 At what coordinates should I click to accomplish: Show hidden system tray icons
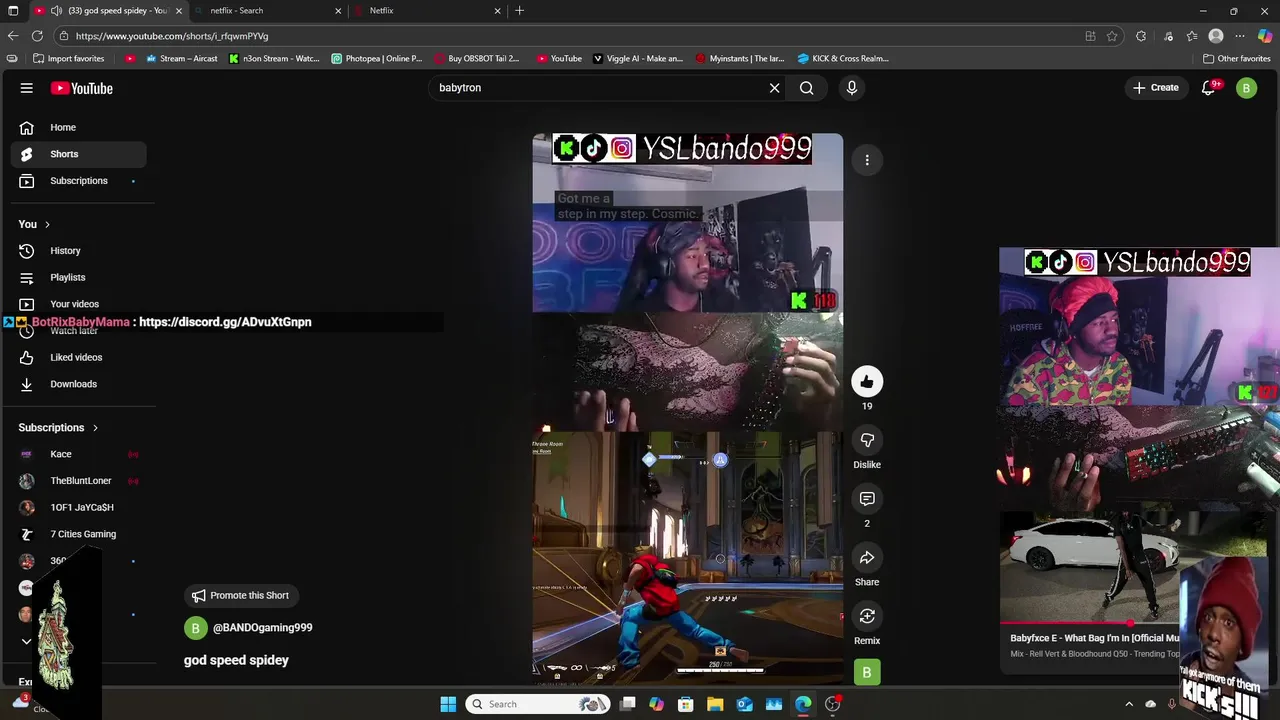coord(1129,704)
